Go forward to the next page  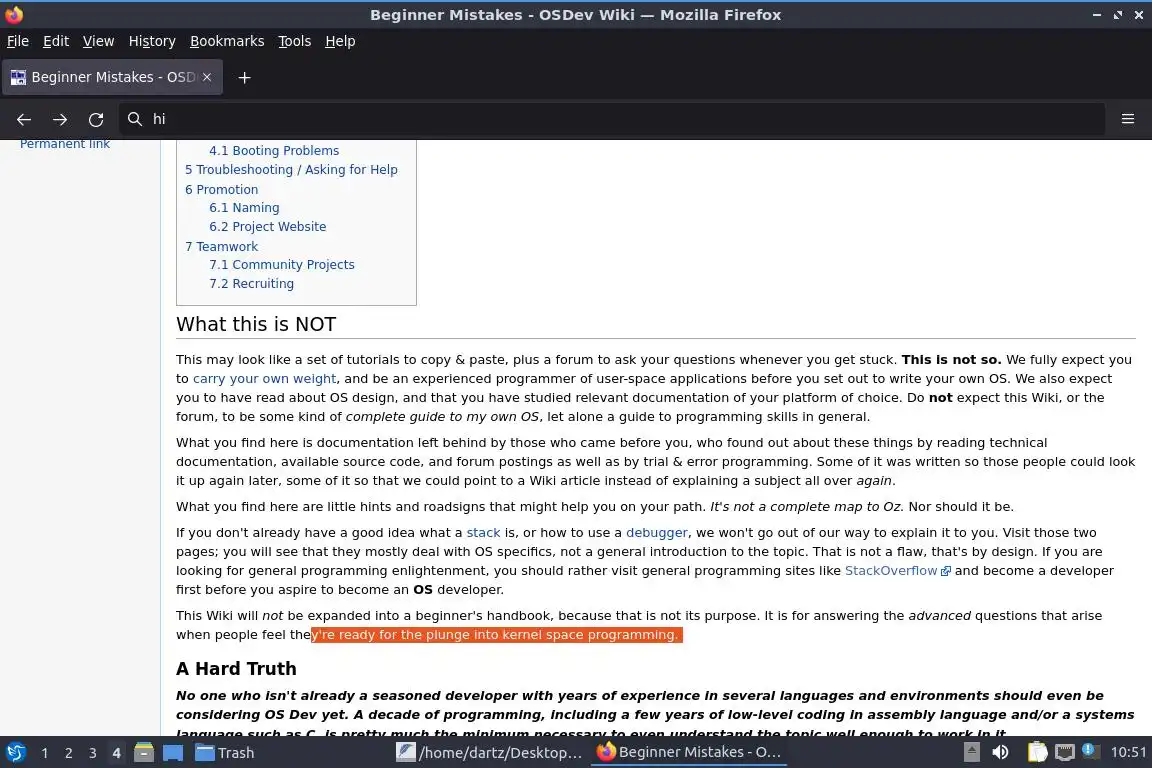[x=60, y=119]
